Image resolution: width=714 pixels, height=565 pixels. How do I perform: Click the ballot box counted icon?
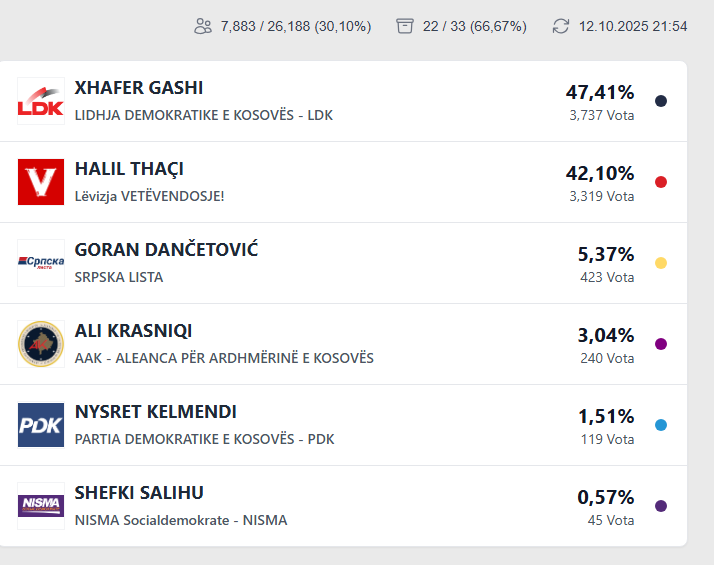click(x=405, y=26)
